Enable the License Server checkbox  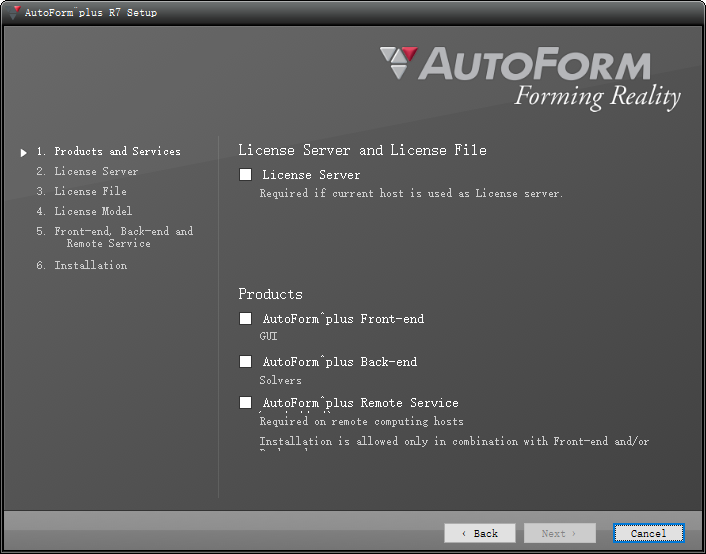(245, 175)
